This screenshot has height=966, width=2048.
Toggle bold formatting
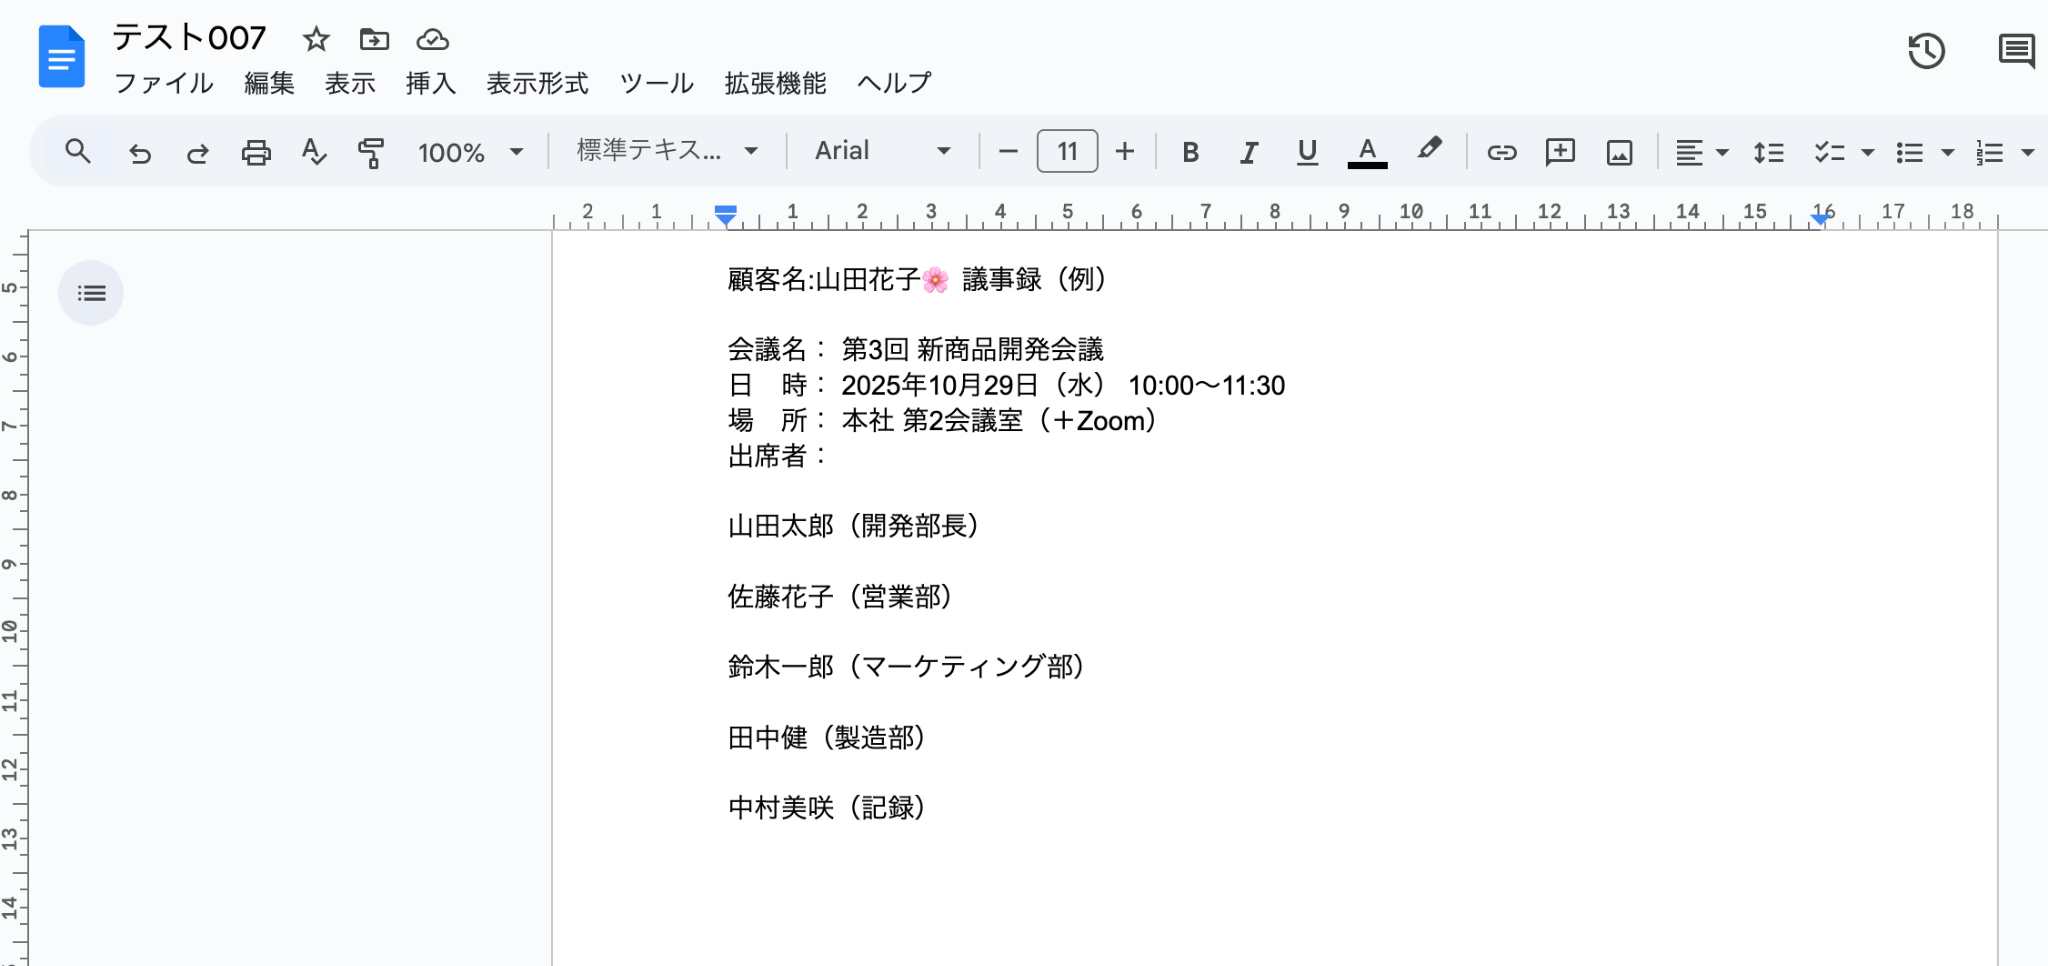pyautogui.click(x=1190, y=152)
